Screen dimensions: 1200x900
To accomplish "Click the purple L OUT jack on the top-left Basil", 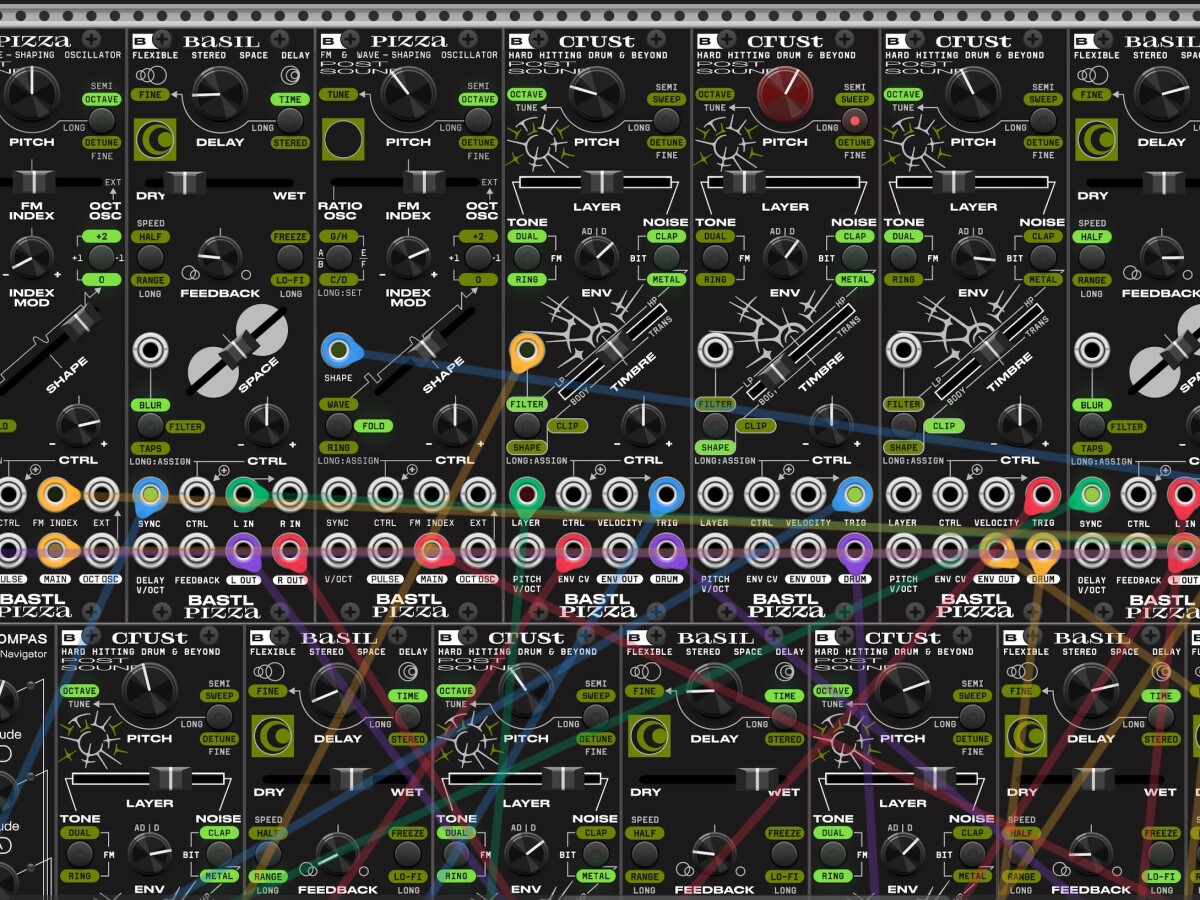I will tap(243, 550).
